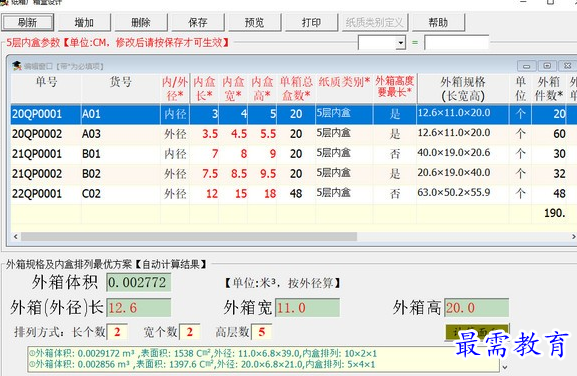The image size is (577, 376).
Task: Click outer box spec 63.0×50.2×55.9 cell
Action: tap(463, 193)
